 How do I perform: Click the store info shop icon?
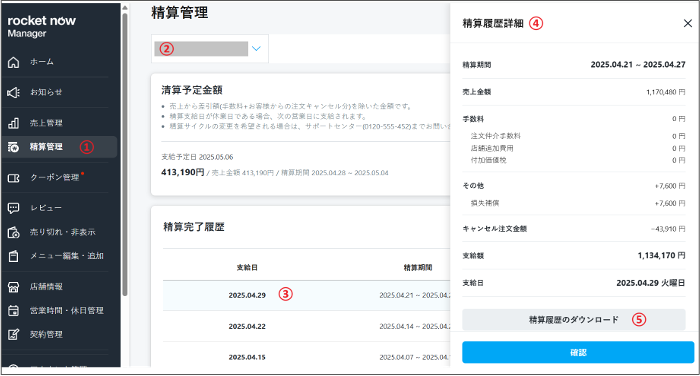[13, 287]
